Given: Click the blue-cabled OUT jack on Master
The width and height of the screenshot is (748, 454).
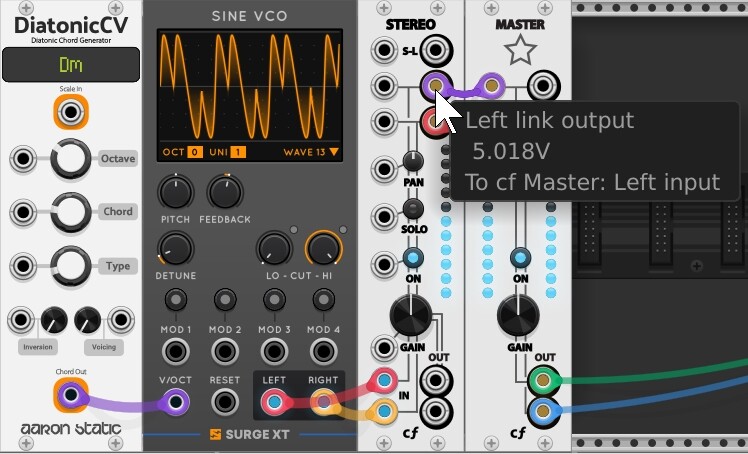Looking at the screenshot, I should tap(542, 411).
